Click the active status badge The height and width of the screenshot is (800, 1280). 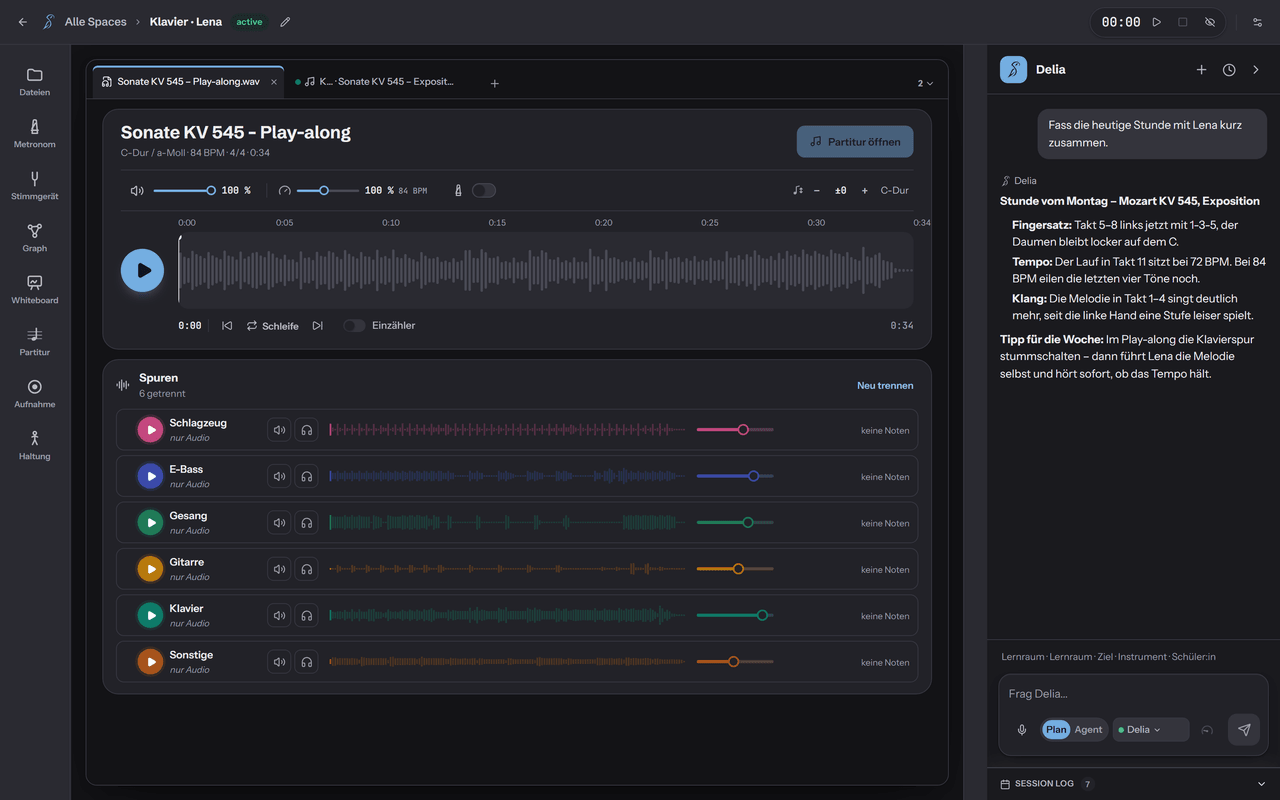(249, 22)
